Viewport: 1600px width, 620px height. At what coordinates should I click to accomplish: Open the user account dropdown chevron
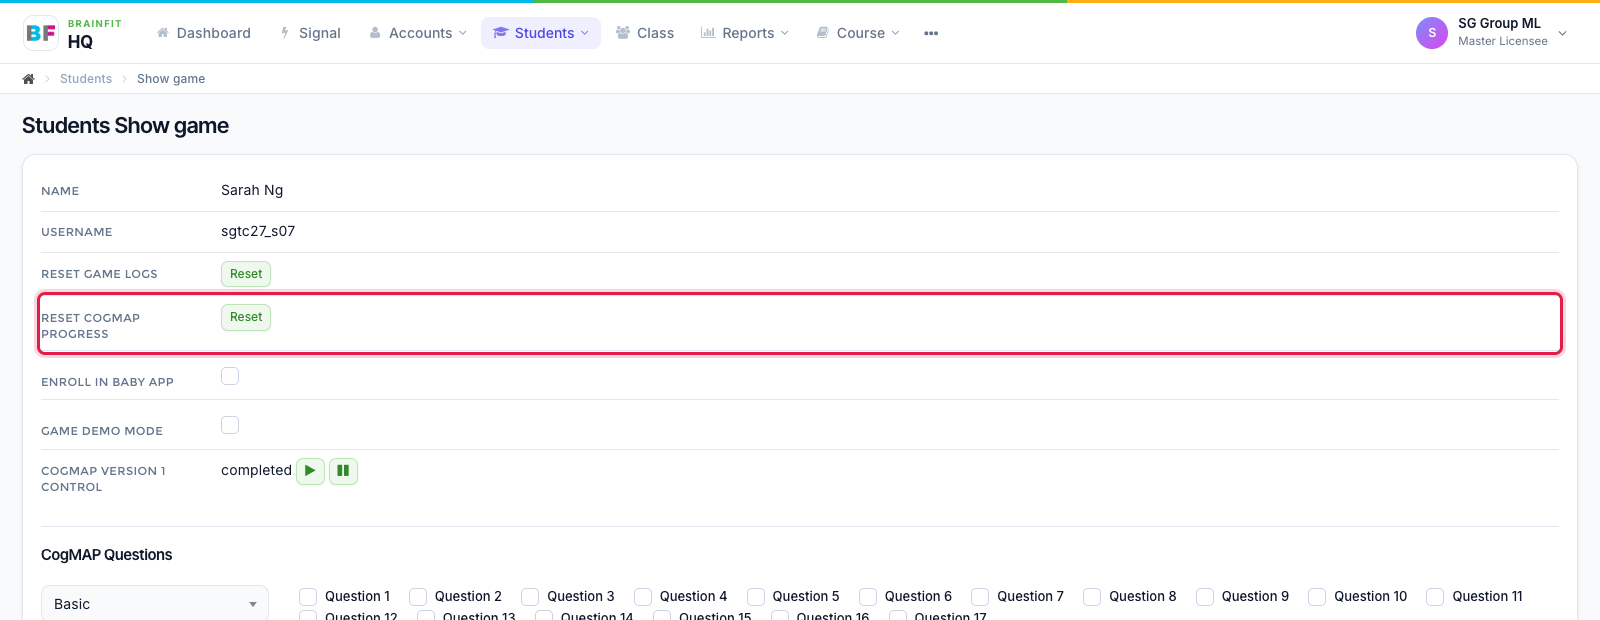pyautogui.click(x=1563, y=33)
